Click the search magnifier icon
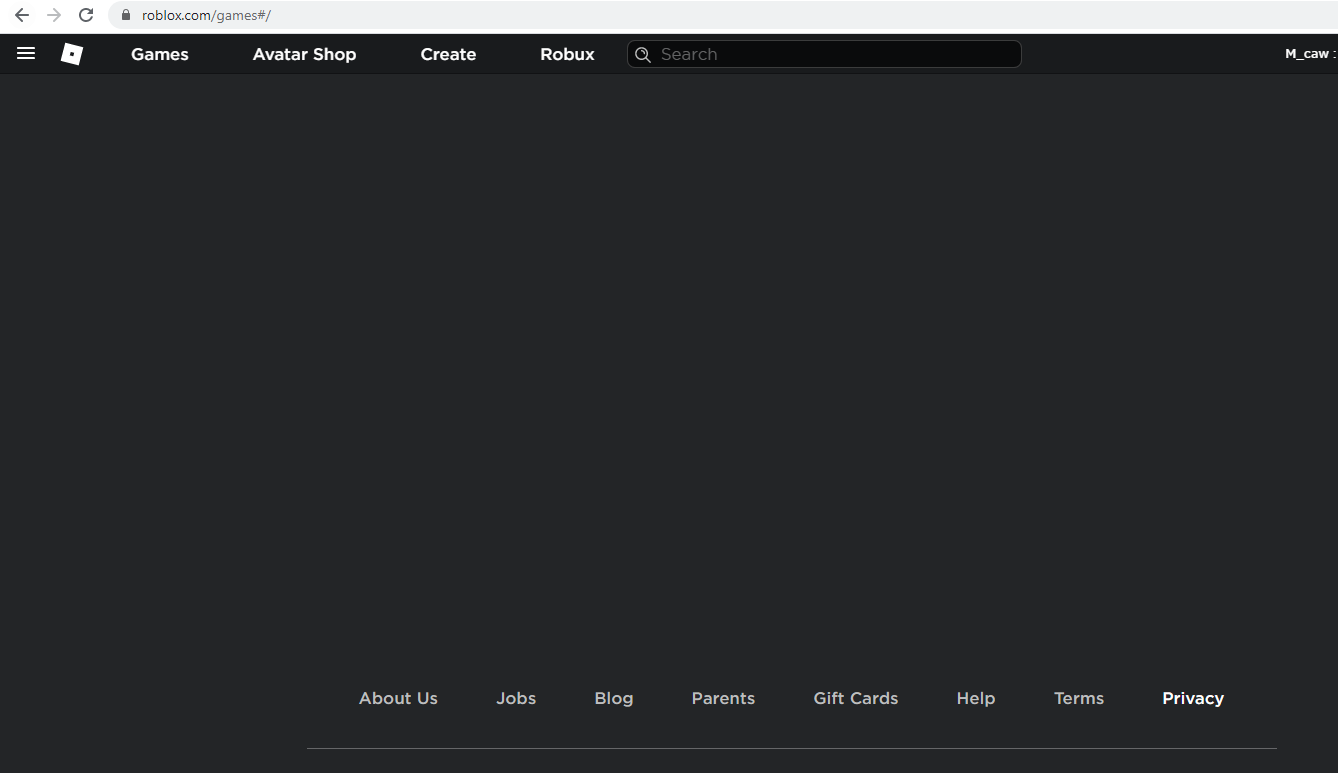The width and height of the screenshot is (1338, 773). click(x=643, y=54)
